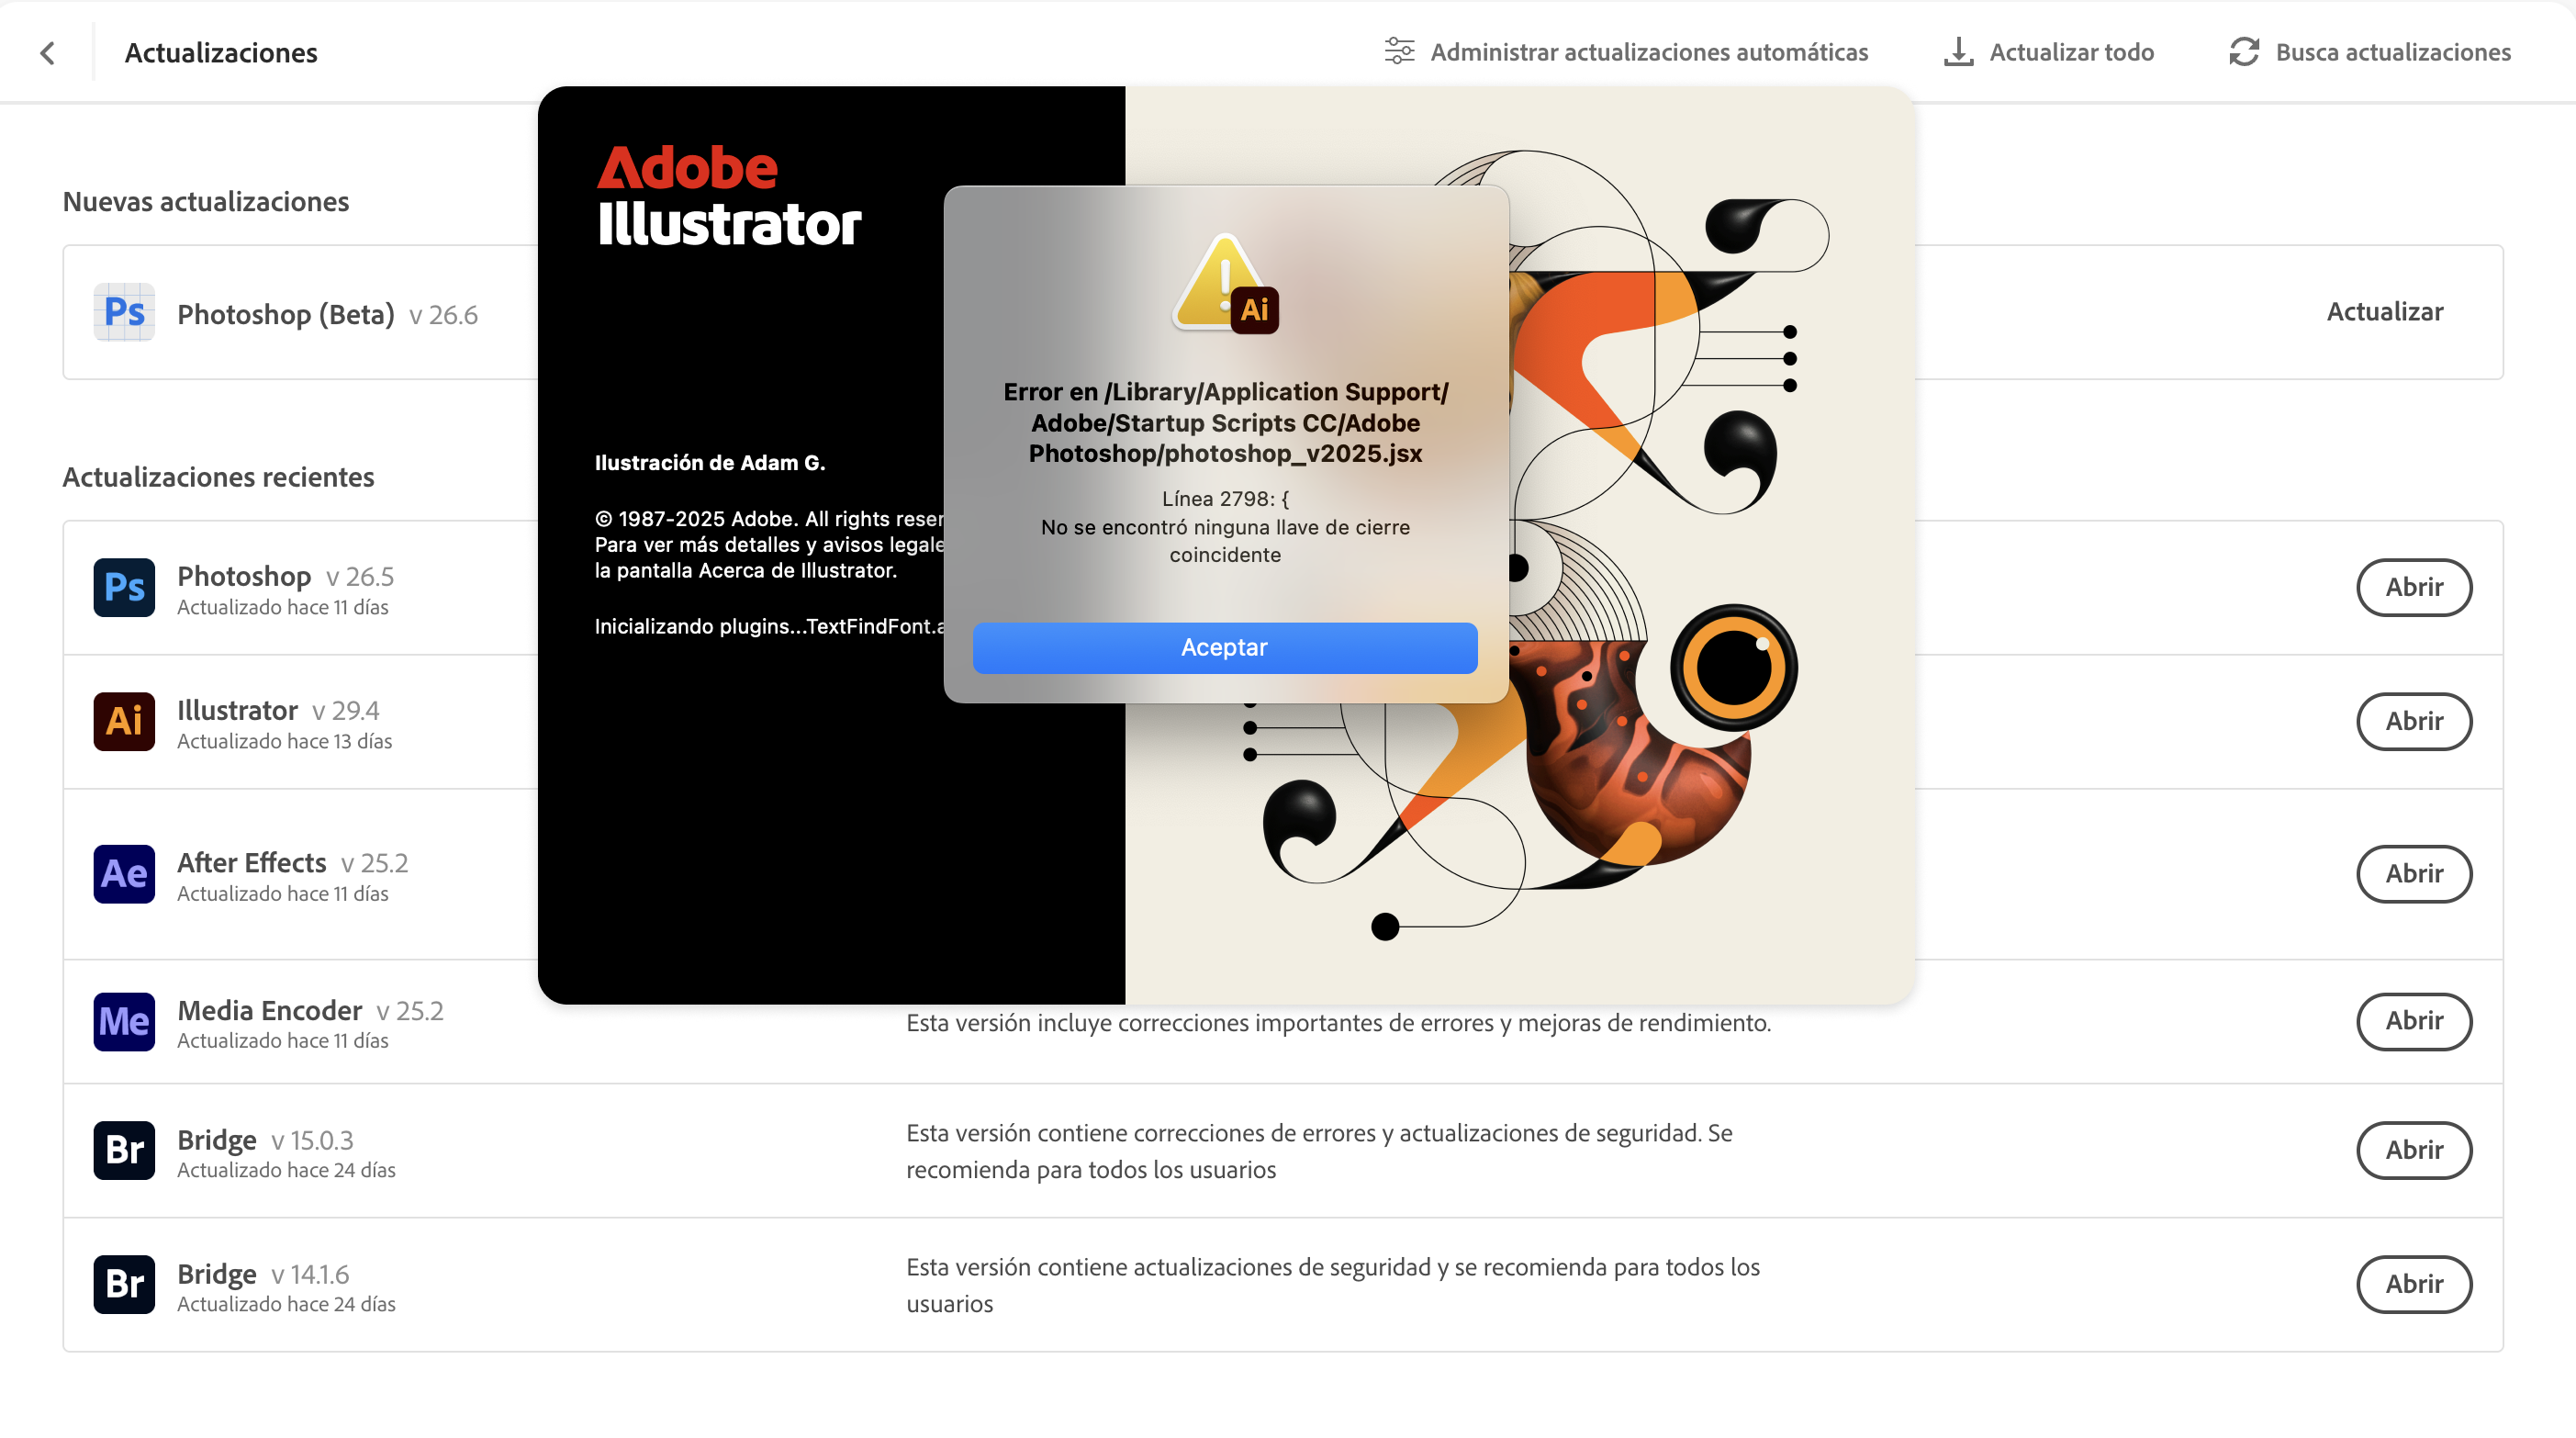Screen dimensions: 2576x1438
Task: Open After Effects using its Abrir button
Action: click(x=2414, y=874)
